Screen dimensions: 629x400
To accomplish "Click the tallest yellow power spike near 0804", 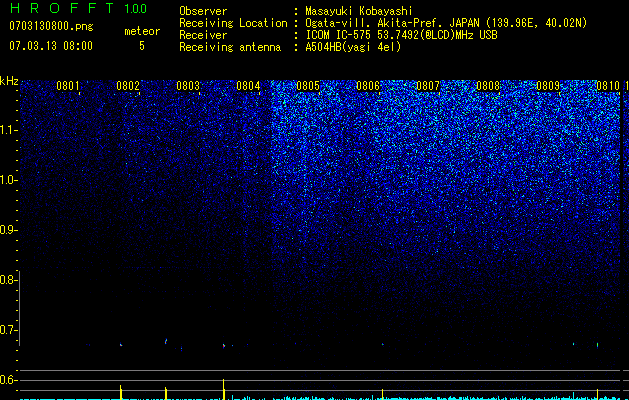I will (223, 389).
